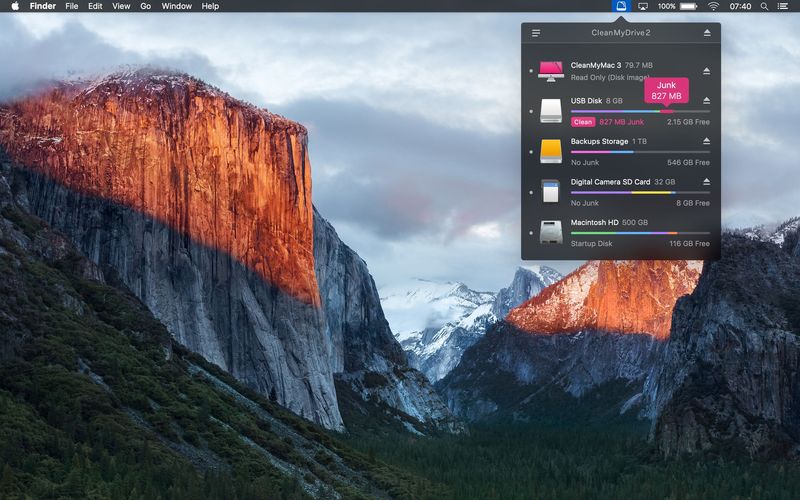Image resolution: width=800 pixels, height=500 pixels.
Task: Click the Digital Camera SD Card usage bar
Action: pos(640,192)
